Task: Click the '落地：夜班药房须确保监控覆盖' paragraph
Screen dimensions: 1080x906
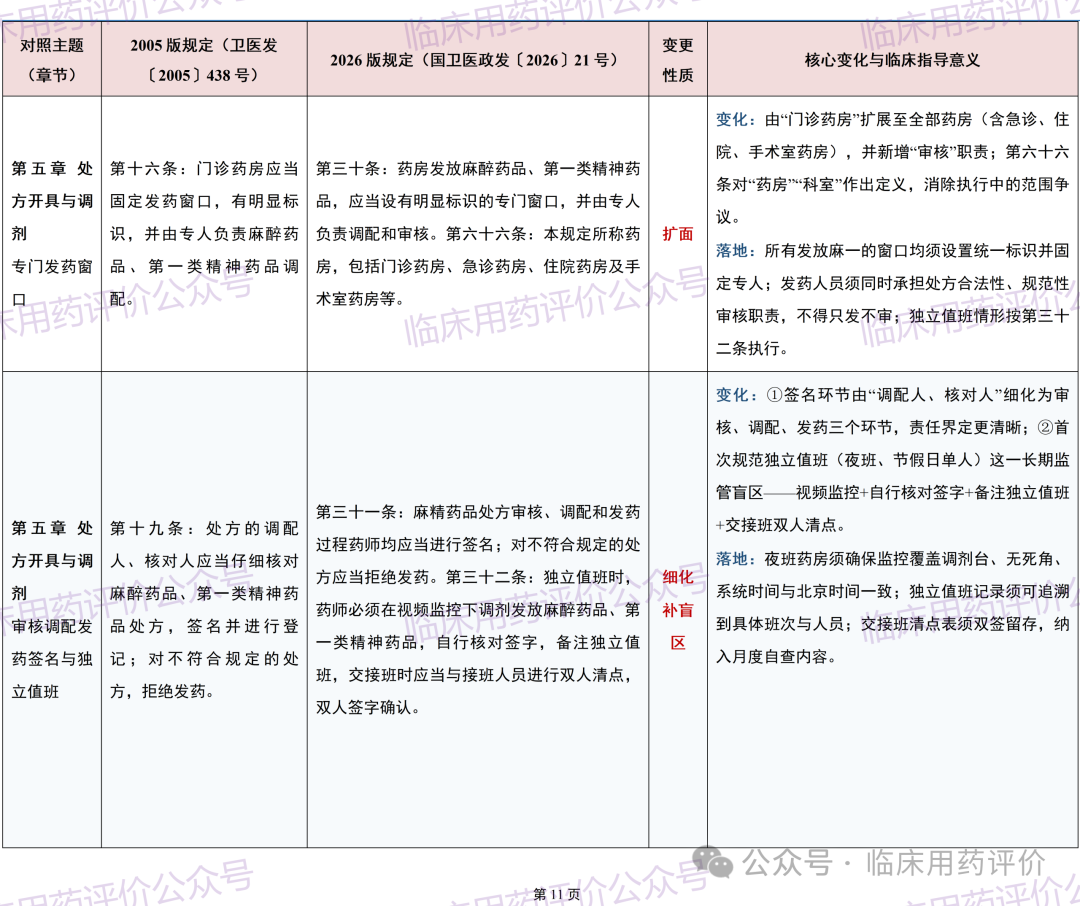Action: [x=892, y=607]
